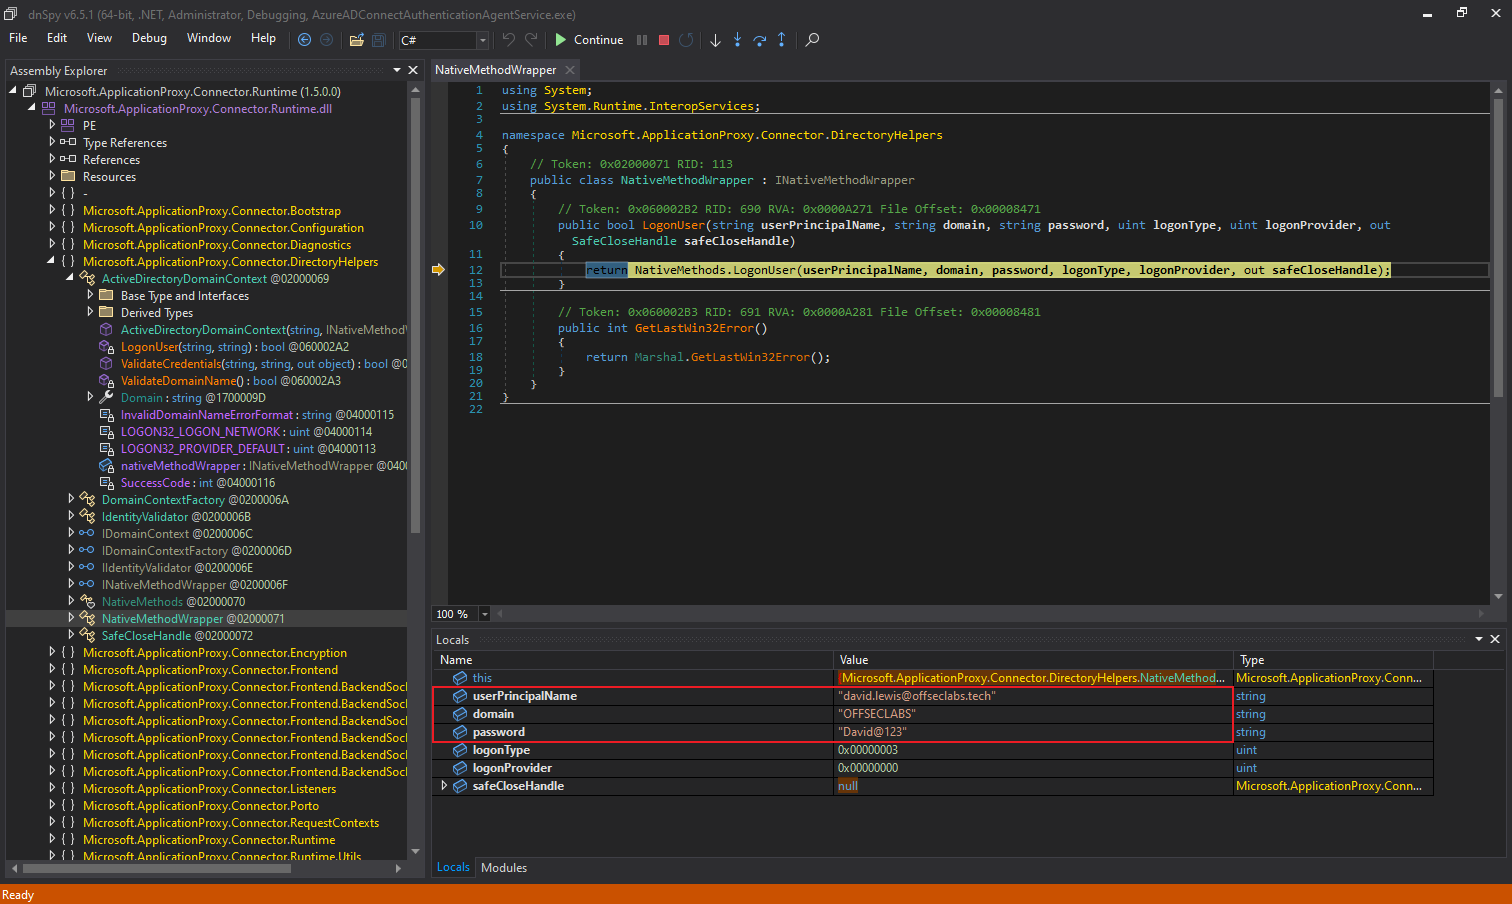Click the Step Out up-arrow icon
The width and height of the screenshot is (1512, 904).
click(781, 40)
